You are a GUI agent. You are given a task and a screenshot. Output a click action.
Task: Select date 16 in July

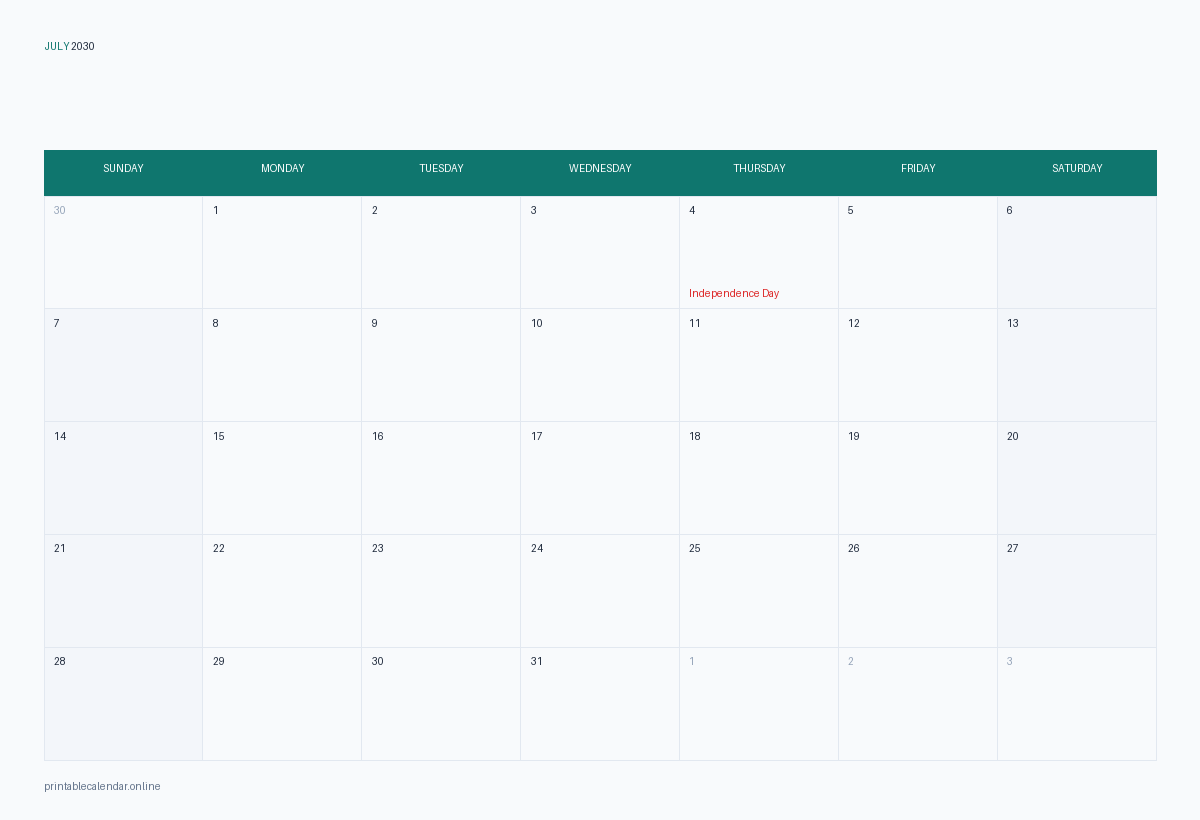pyautogui.click(x=441, y=478)
